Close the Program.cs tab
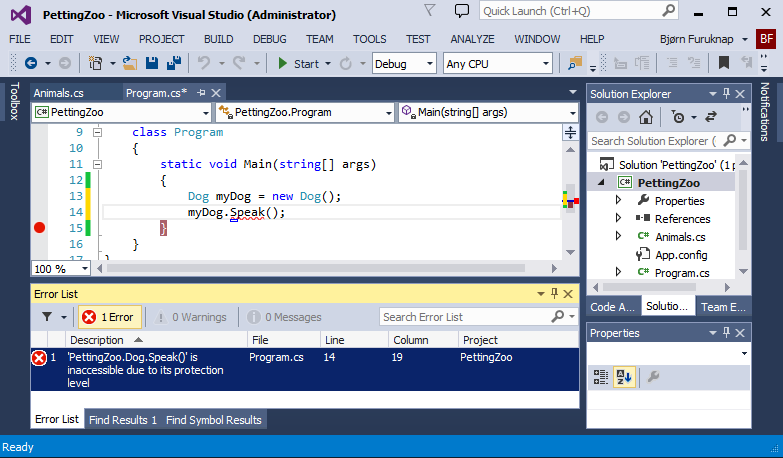 click(x=216, y=93)
